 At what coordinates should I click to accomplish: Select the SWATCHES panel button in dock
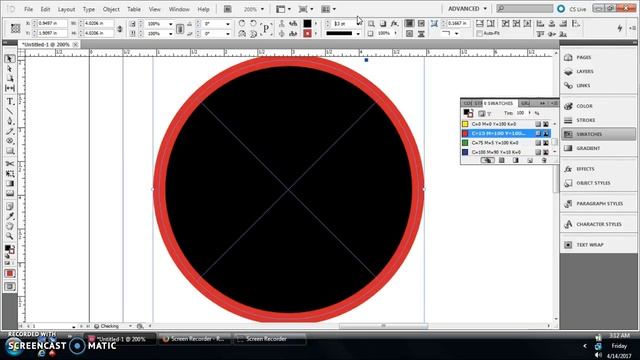(598, 134)
